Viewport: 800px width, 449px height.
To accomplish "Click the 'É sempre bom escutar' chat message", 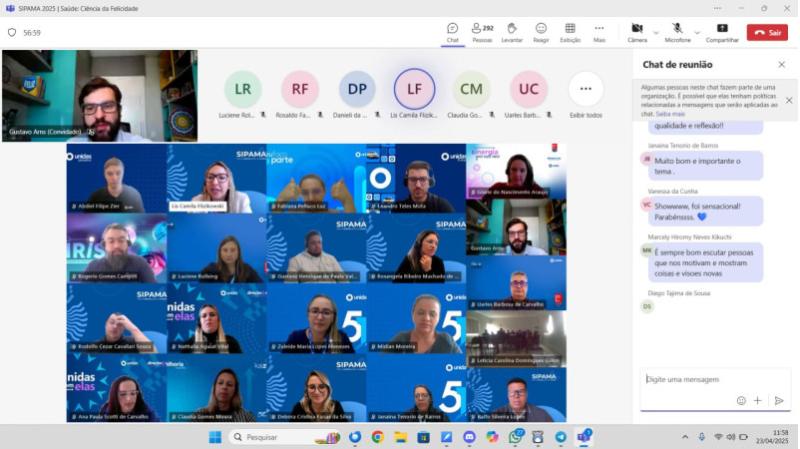I will [706, 263].
